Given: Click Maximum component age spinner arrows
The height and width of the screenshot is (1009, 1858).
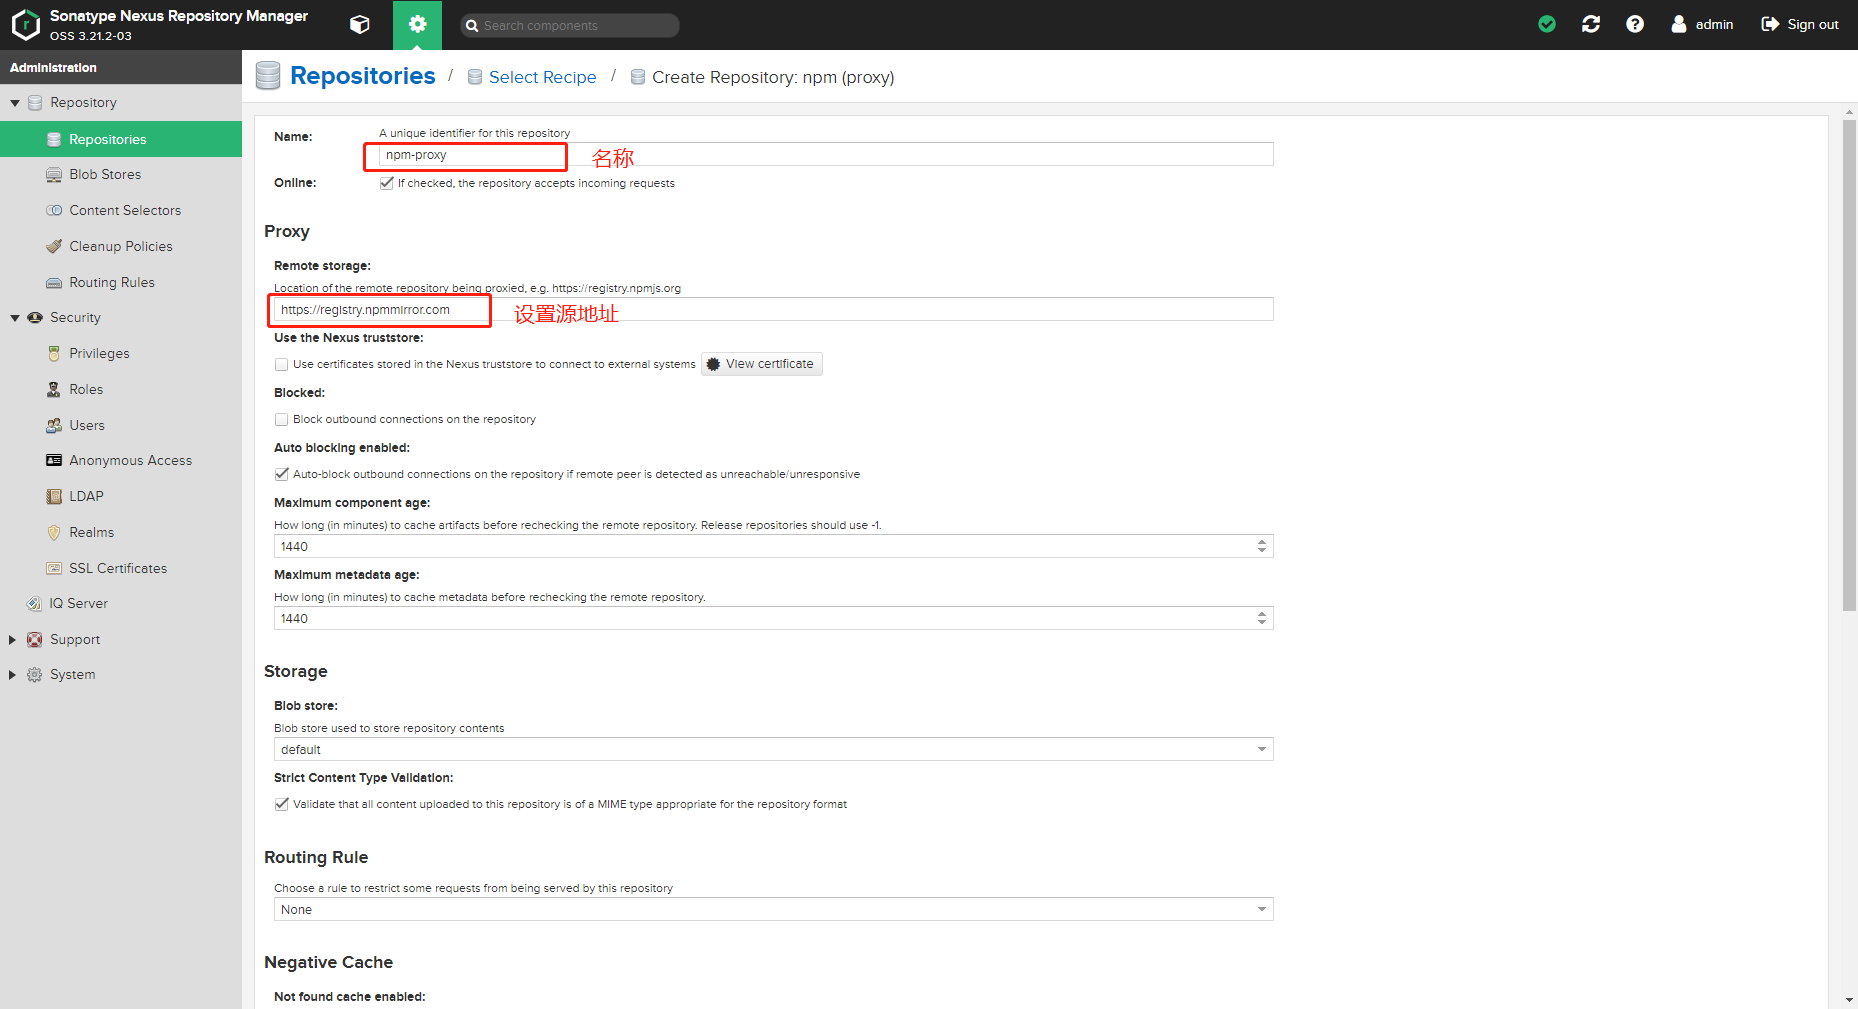Looking at the screenshot, I should point(1262,547).
